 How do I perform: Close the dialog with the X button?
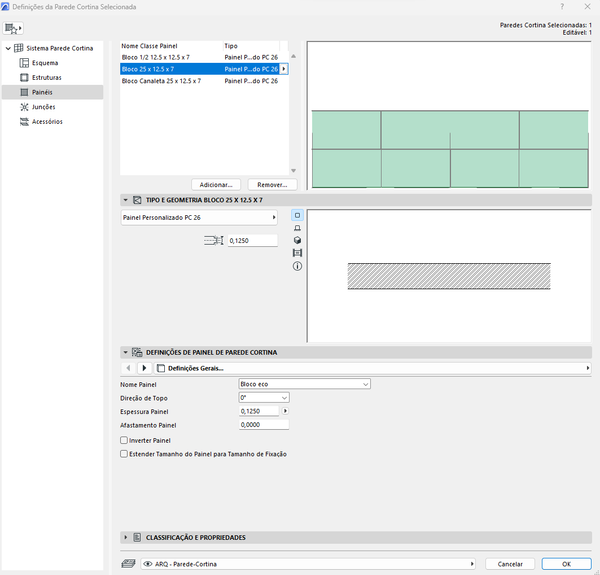(588, 7)
